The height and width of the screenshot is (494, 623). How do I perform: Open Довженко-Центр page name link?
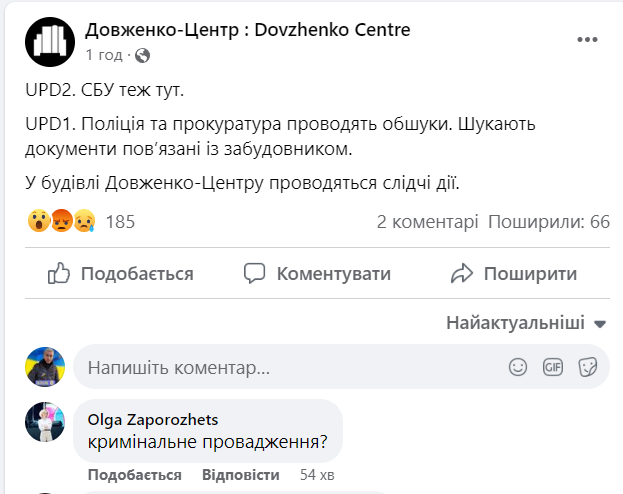click(248, 29)
